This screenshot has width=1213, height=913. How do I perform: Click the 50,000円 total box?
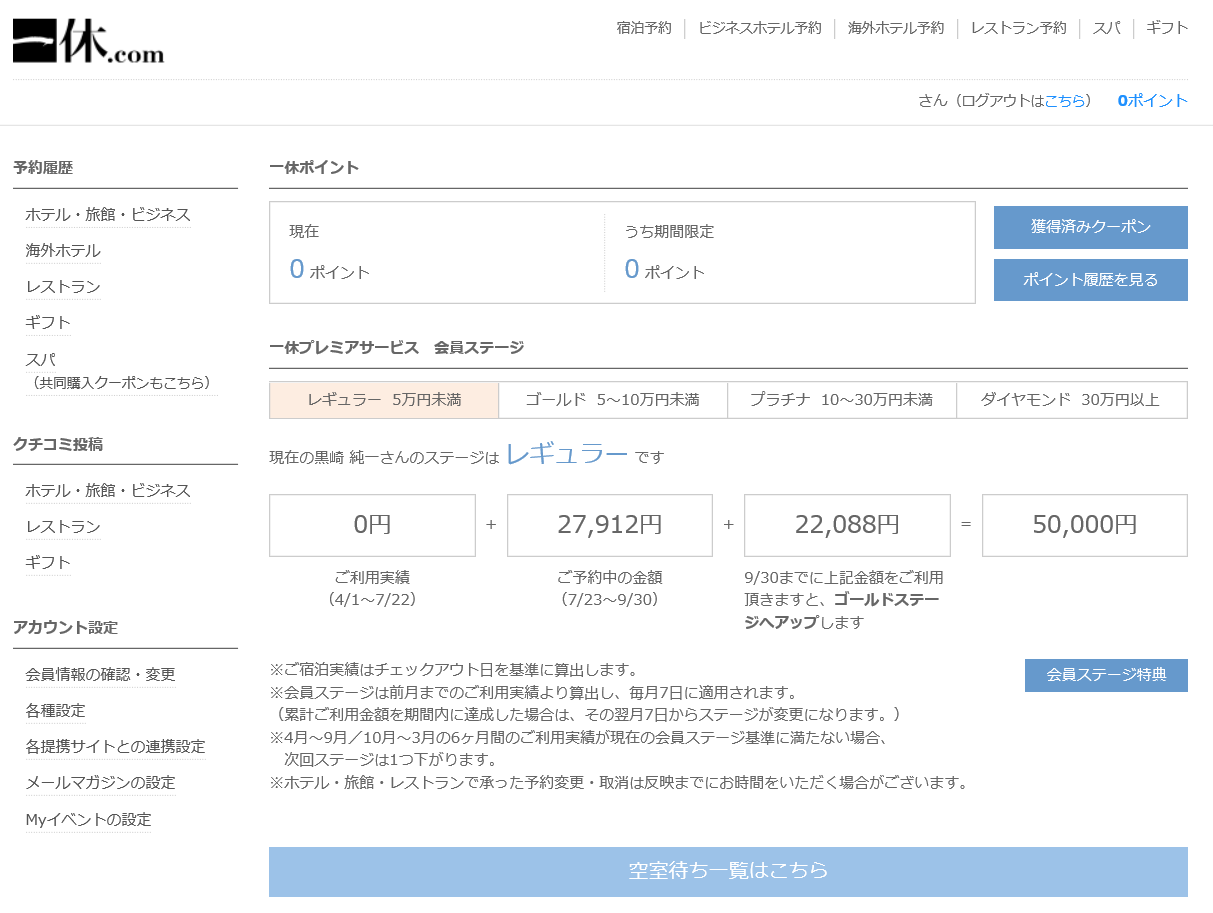(x=1085, y=525)
